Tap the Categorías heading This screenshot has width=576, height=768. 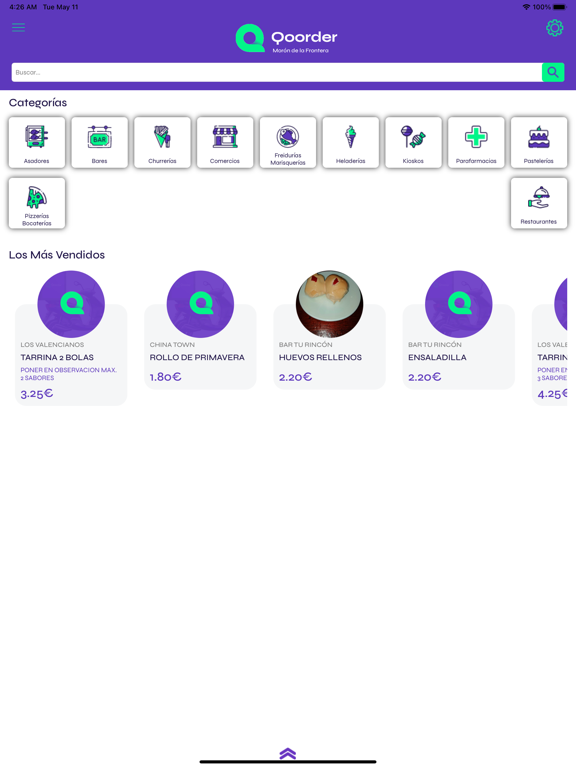pos(38,102)
